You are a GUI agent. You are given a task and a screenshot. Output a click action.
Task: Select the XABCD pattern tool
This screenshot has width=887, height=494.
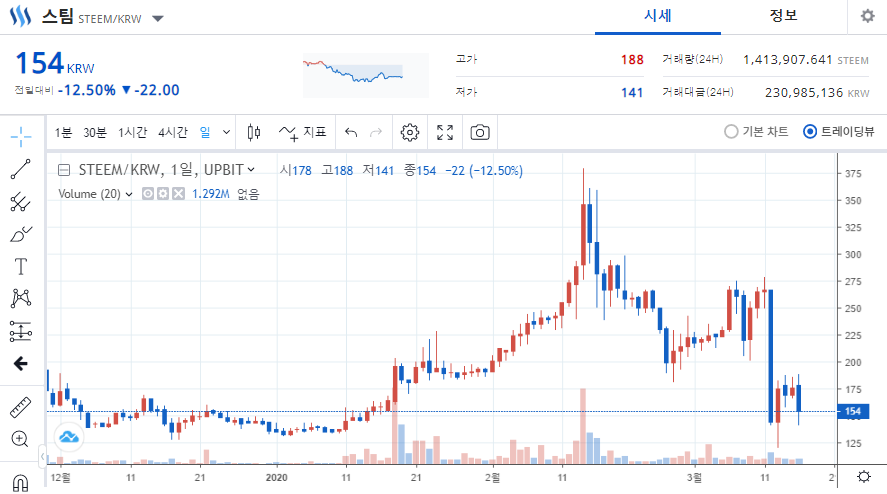point(21,298)
